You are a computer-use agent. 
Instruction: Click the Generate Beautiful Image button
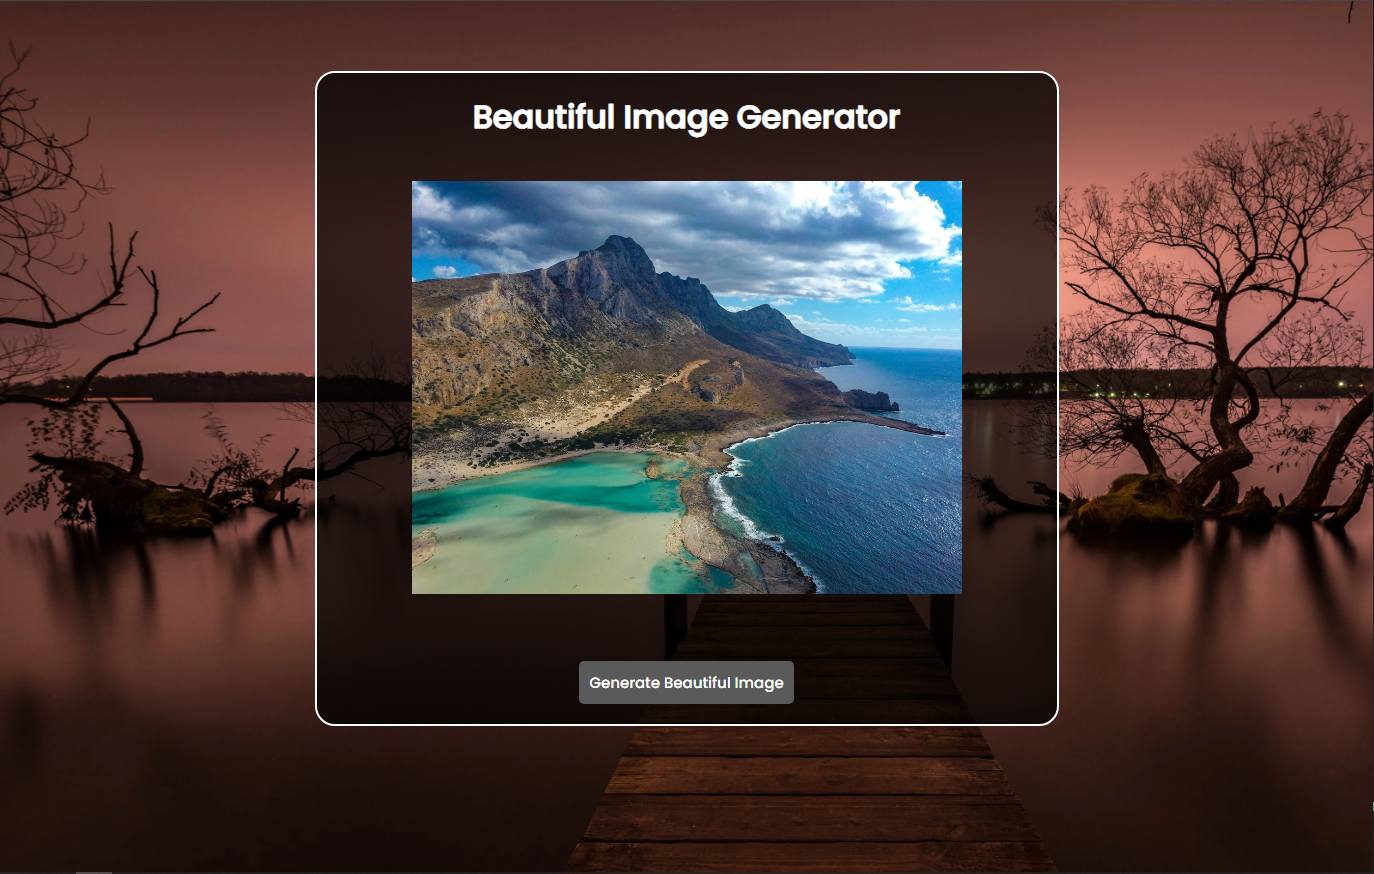click(686, 682)
